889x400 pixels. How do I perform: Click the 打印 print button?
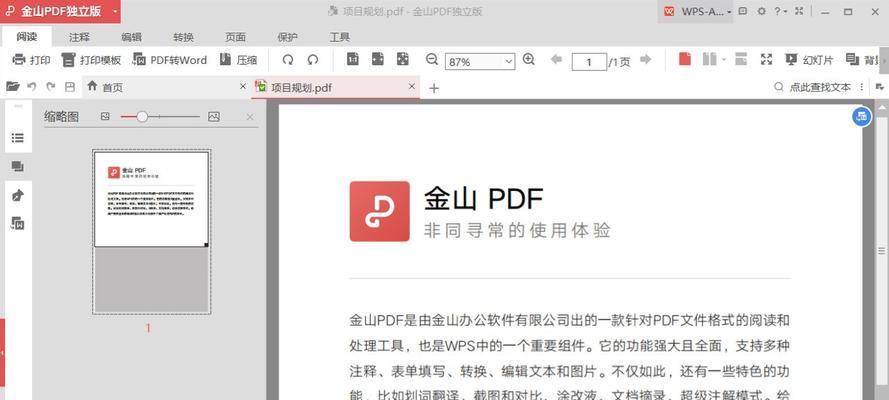click(x=31, y=60)
